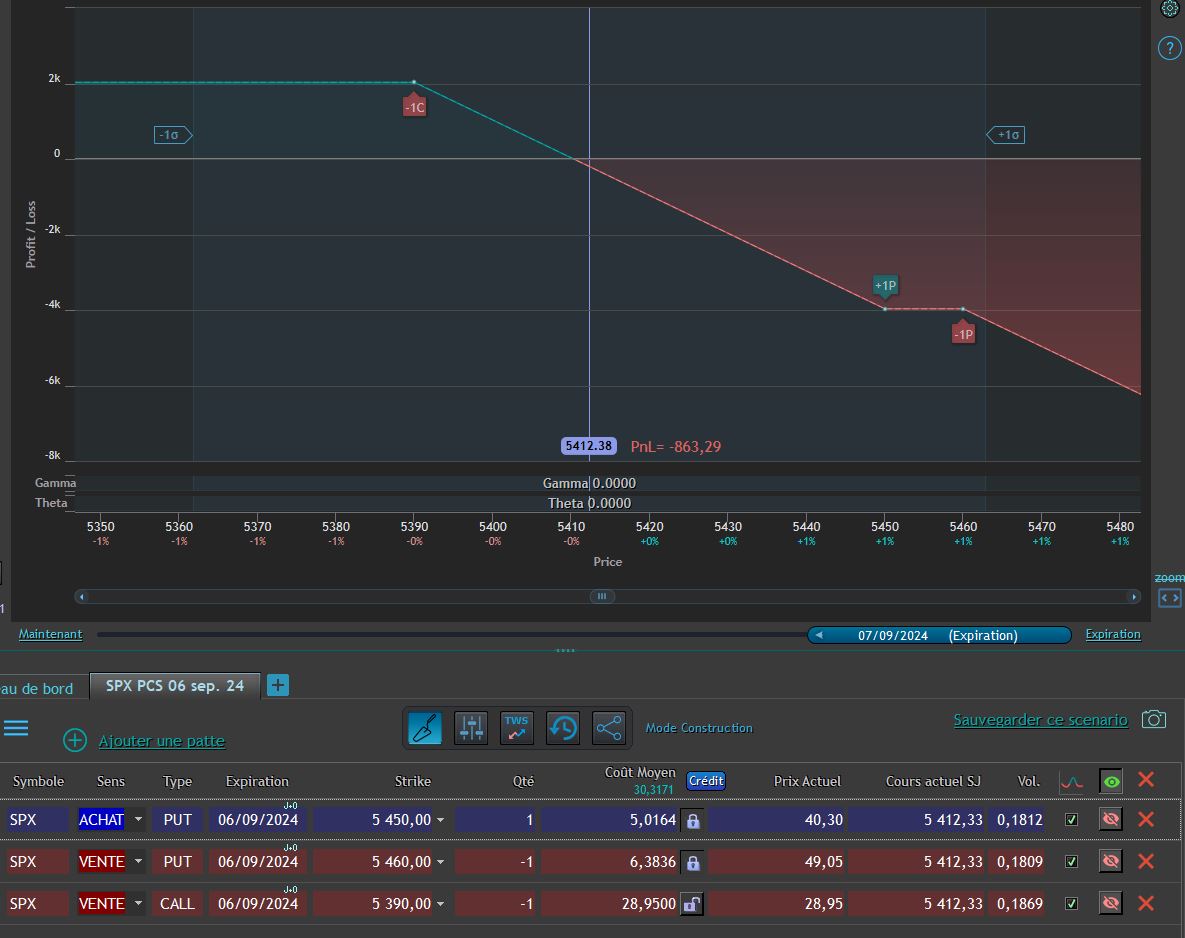The height and width of the screenshot is (938, 1185).
Task: Expand the 5 460,00 strike dropdown
Action: click(441, 862)
